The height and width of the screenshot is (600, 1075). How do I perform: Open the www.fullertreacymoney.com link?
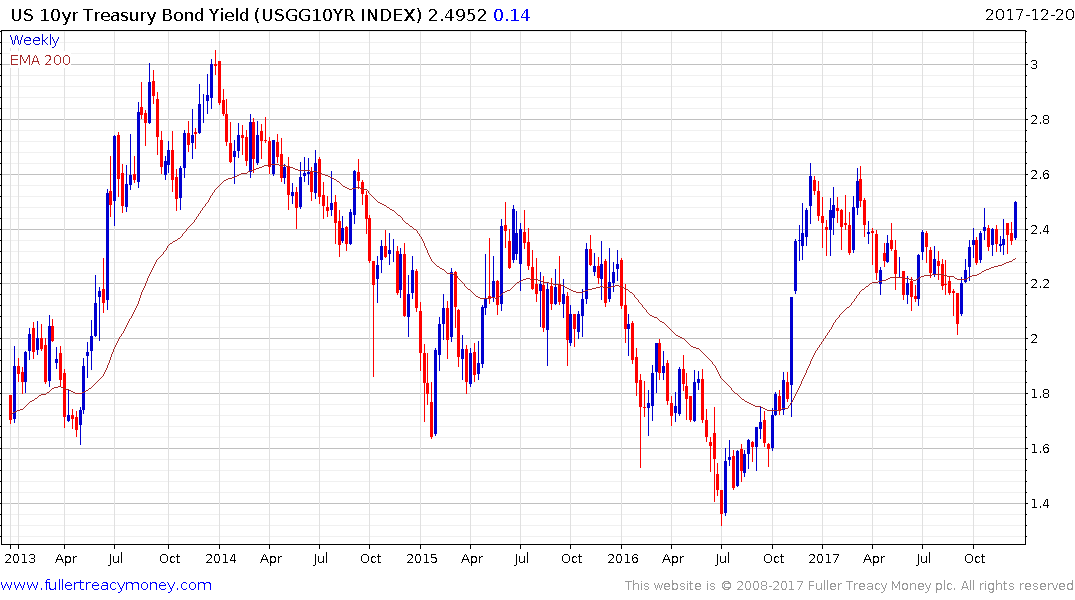tap(106, 586)
